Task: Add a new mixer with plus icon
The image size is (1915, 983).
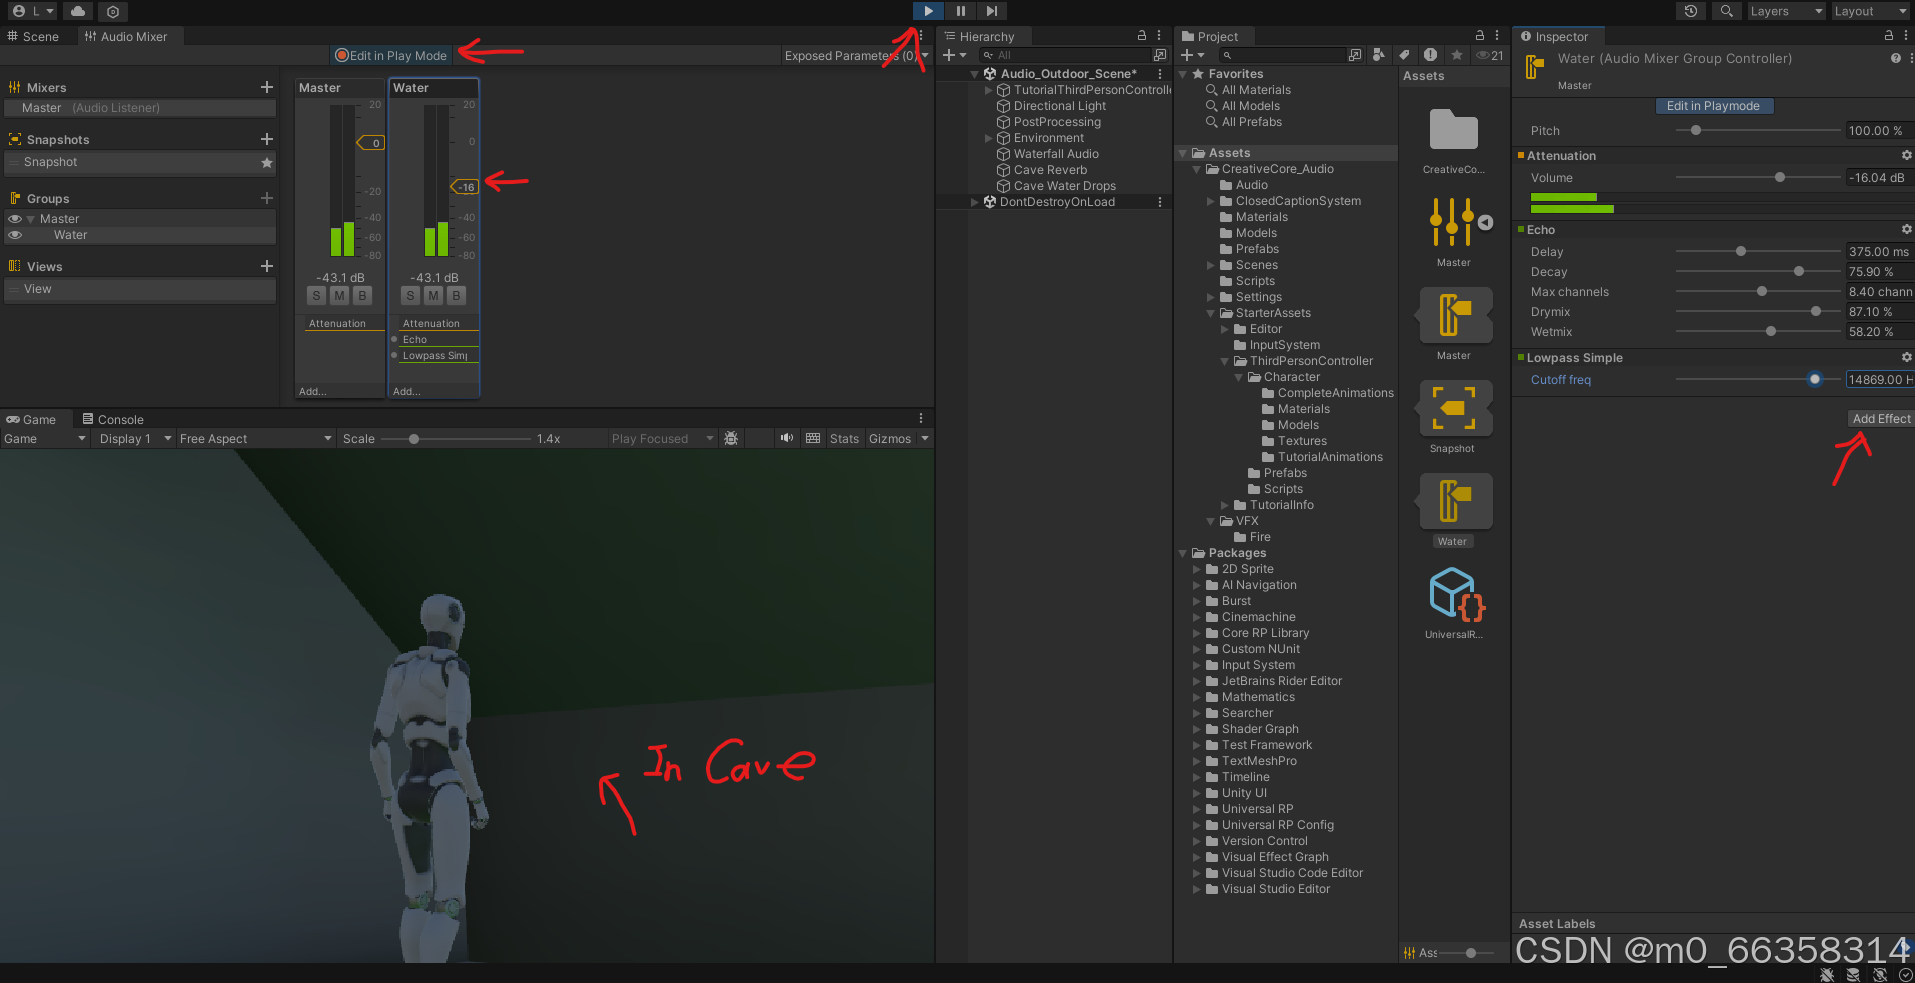Action: pos(267,87)
